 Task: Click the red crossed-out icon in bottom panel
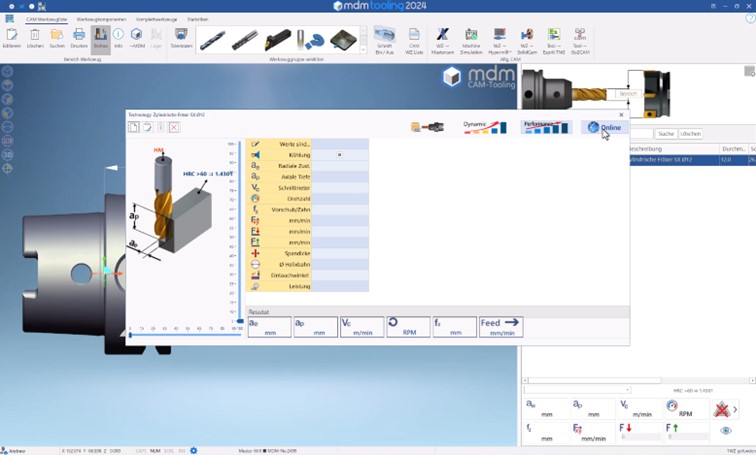(x=722, y=410)
